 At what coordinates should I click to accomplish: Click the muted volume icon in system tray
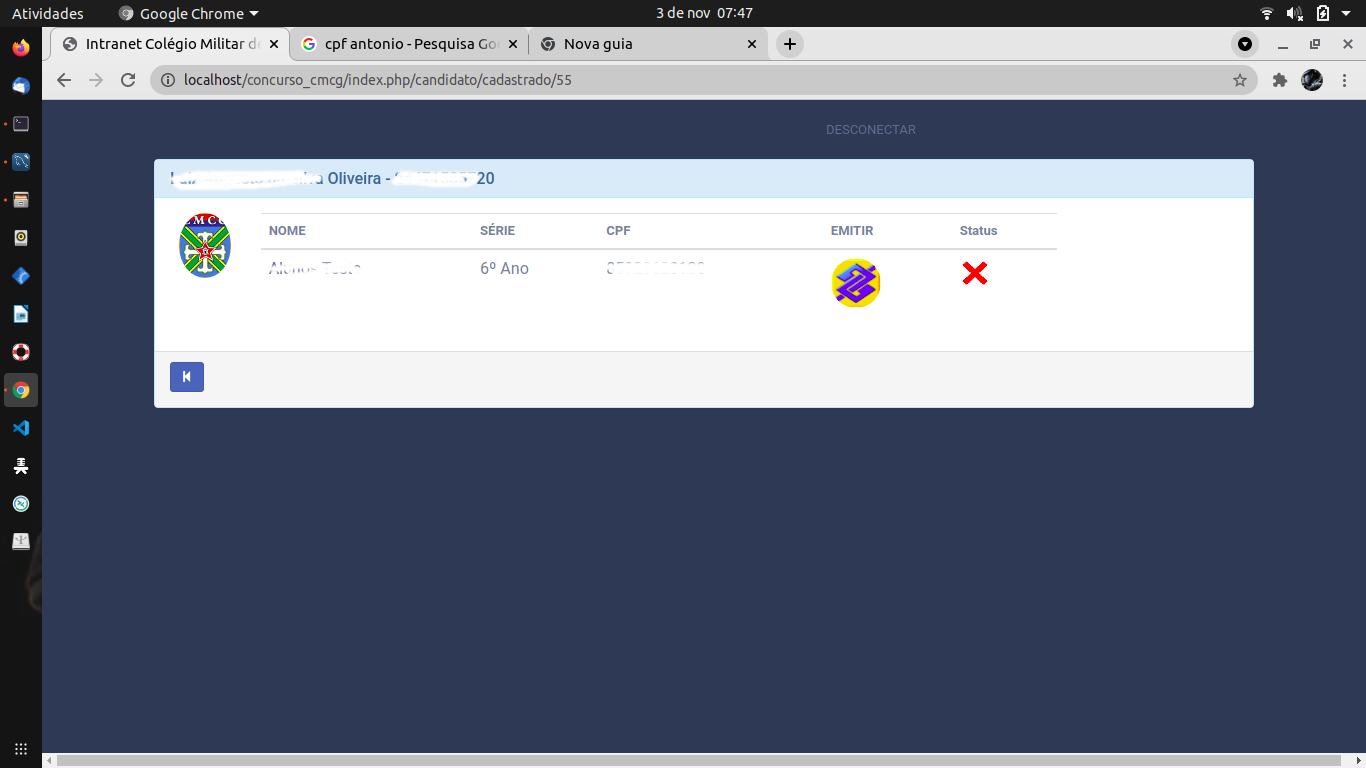coord(1295,14)
